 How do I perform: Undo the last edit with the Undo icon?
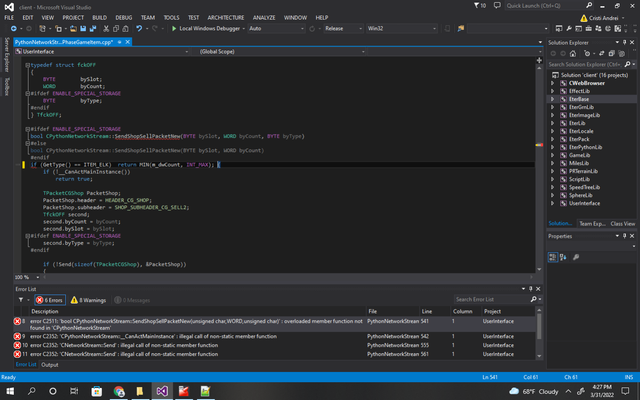click(139, 29)
